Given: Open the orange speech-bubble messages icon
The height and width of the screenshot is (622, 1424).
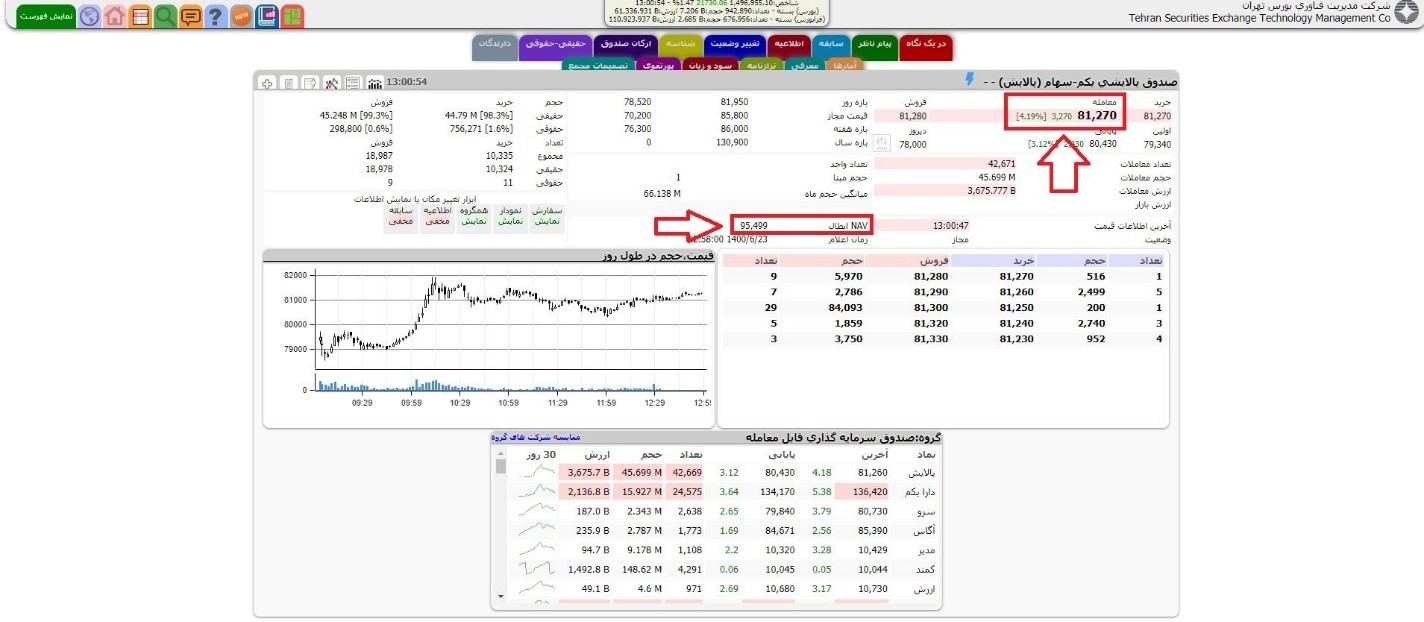Looking at the screenshot, I should (190, 16).
